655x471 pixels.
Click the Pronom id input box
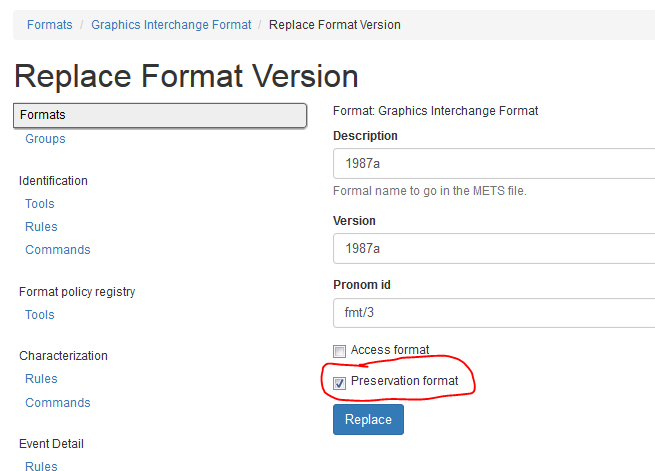pos(494,313)
